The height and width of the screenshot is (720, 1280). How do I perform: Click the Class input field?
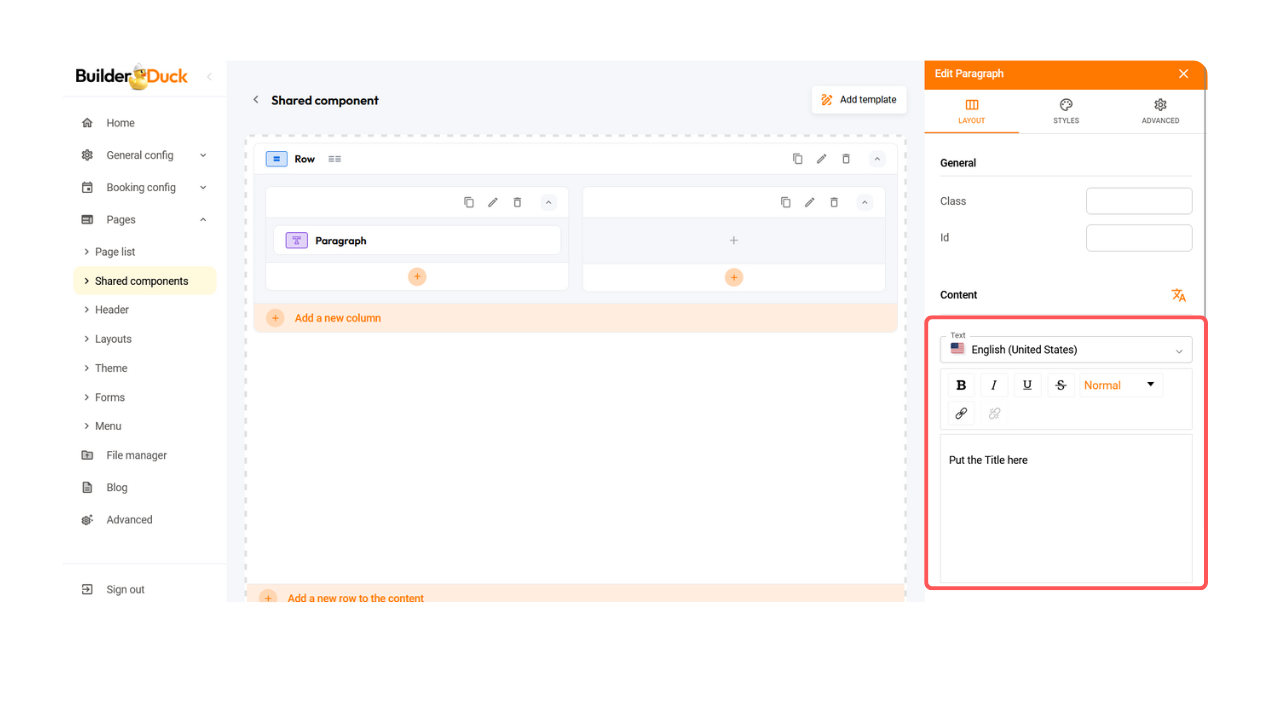(1139, 201)
